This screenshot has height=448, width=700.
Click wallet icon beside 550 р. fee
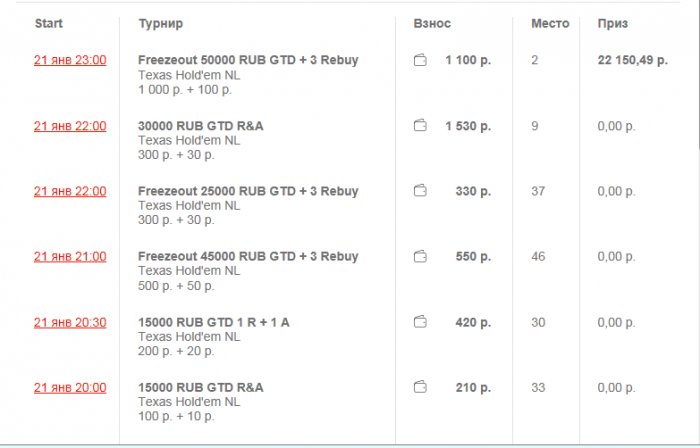[x=420, y=257]
